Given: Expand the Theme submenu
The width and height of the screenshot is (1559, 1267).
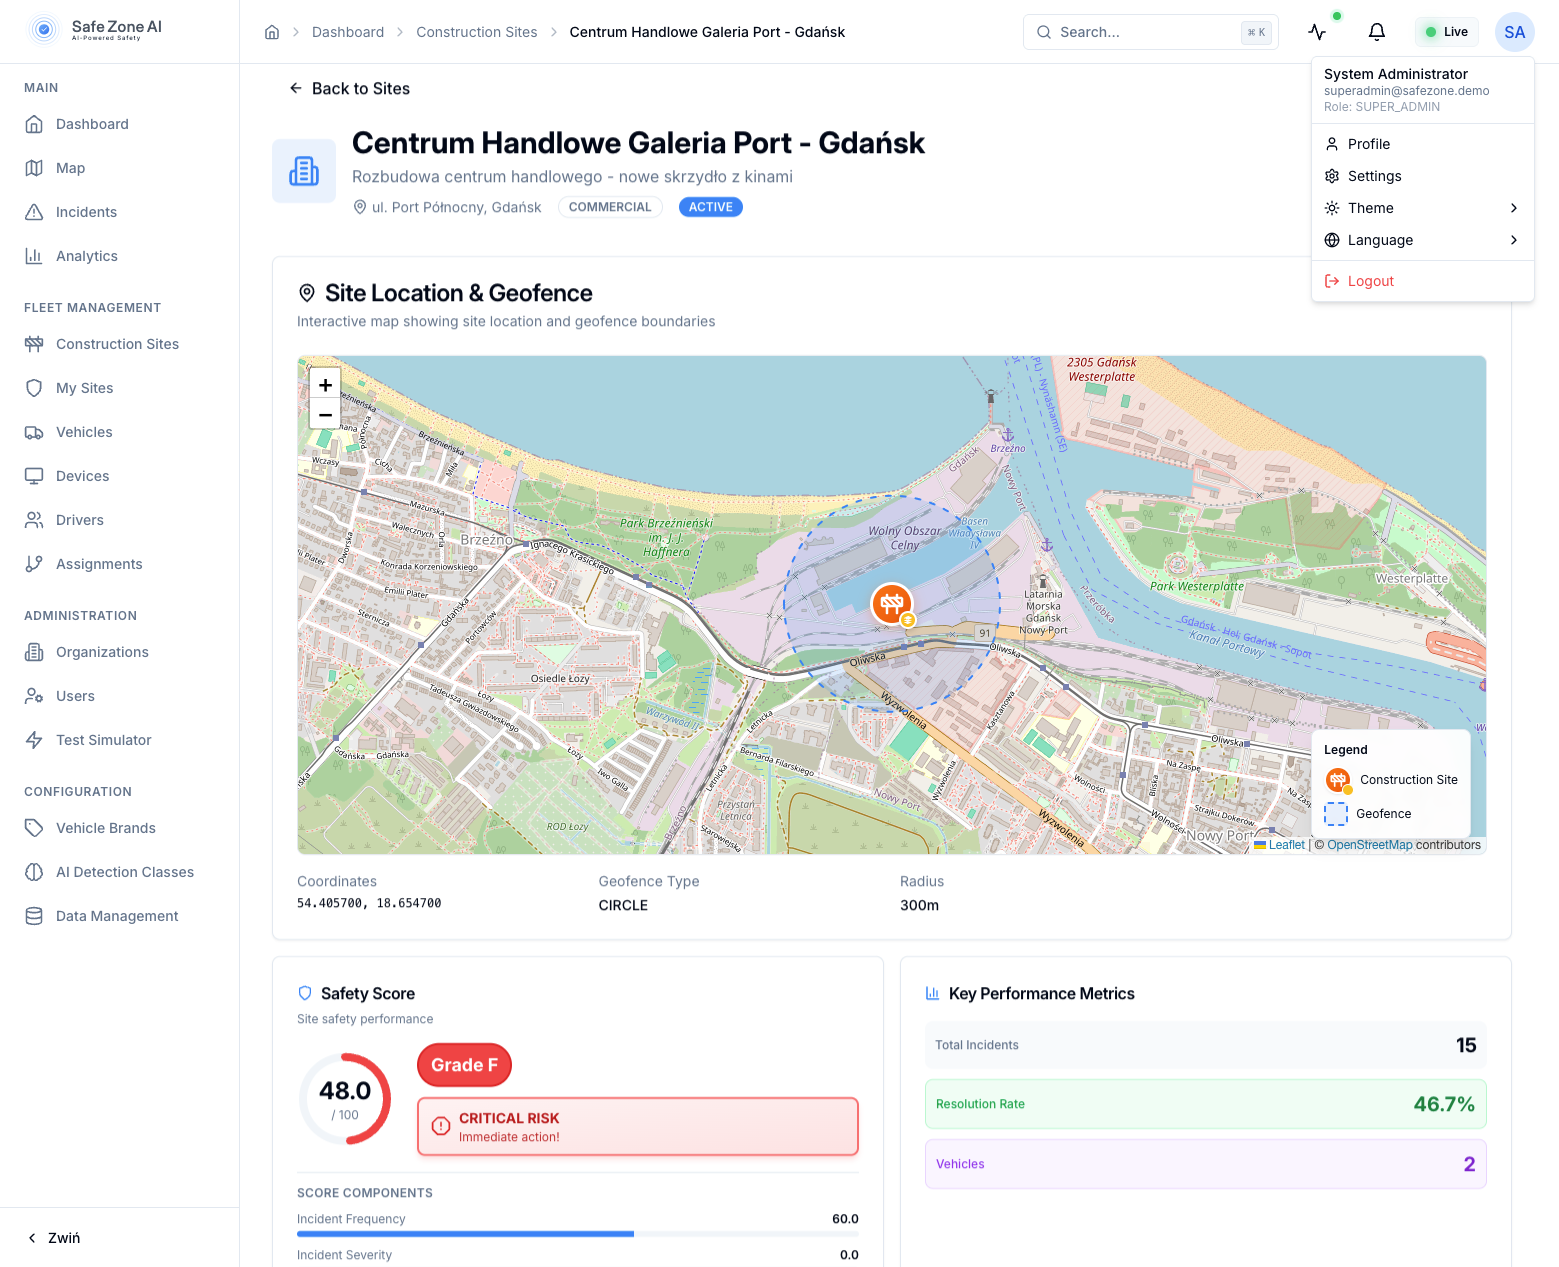Looking at the screenshot, I should [1422, 208].
